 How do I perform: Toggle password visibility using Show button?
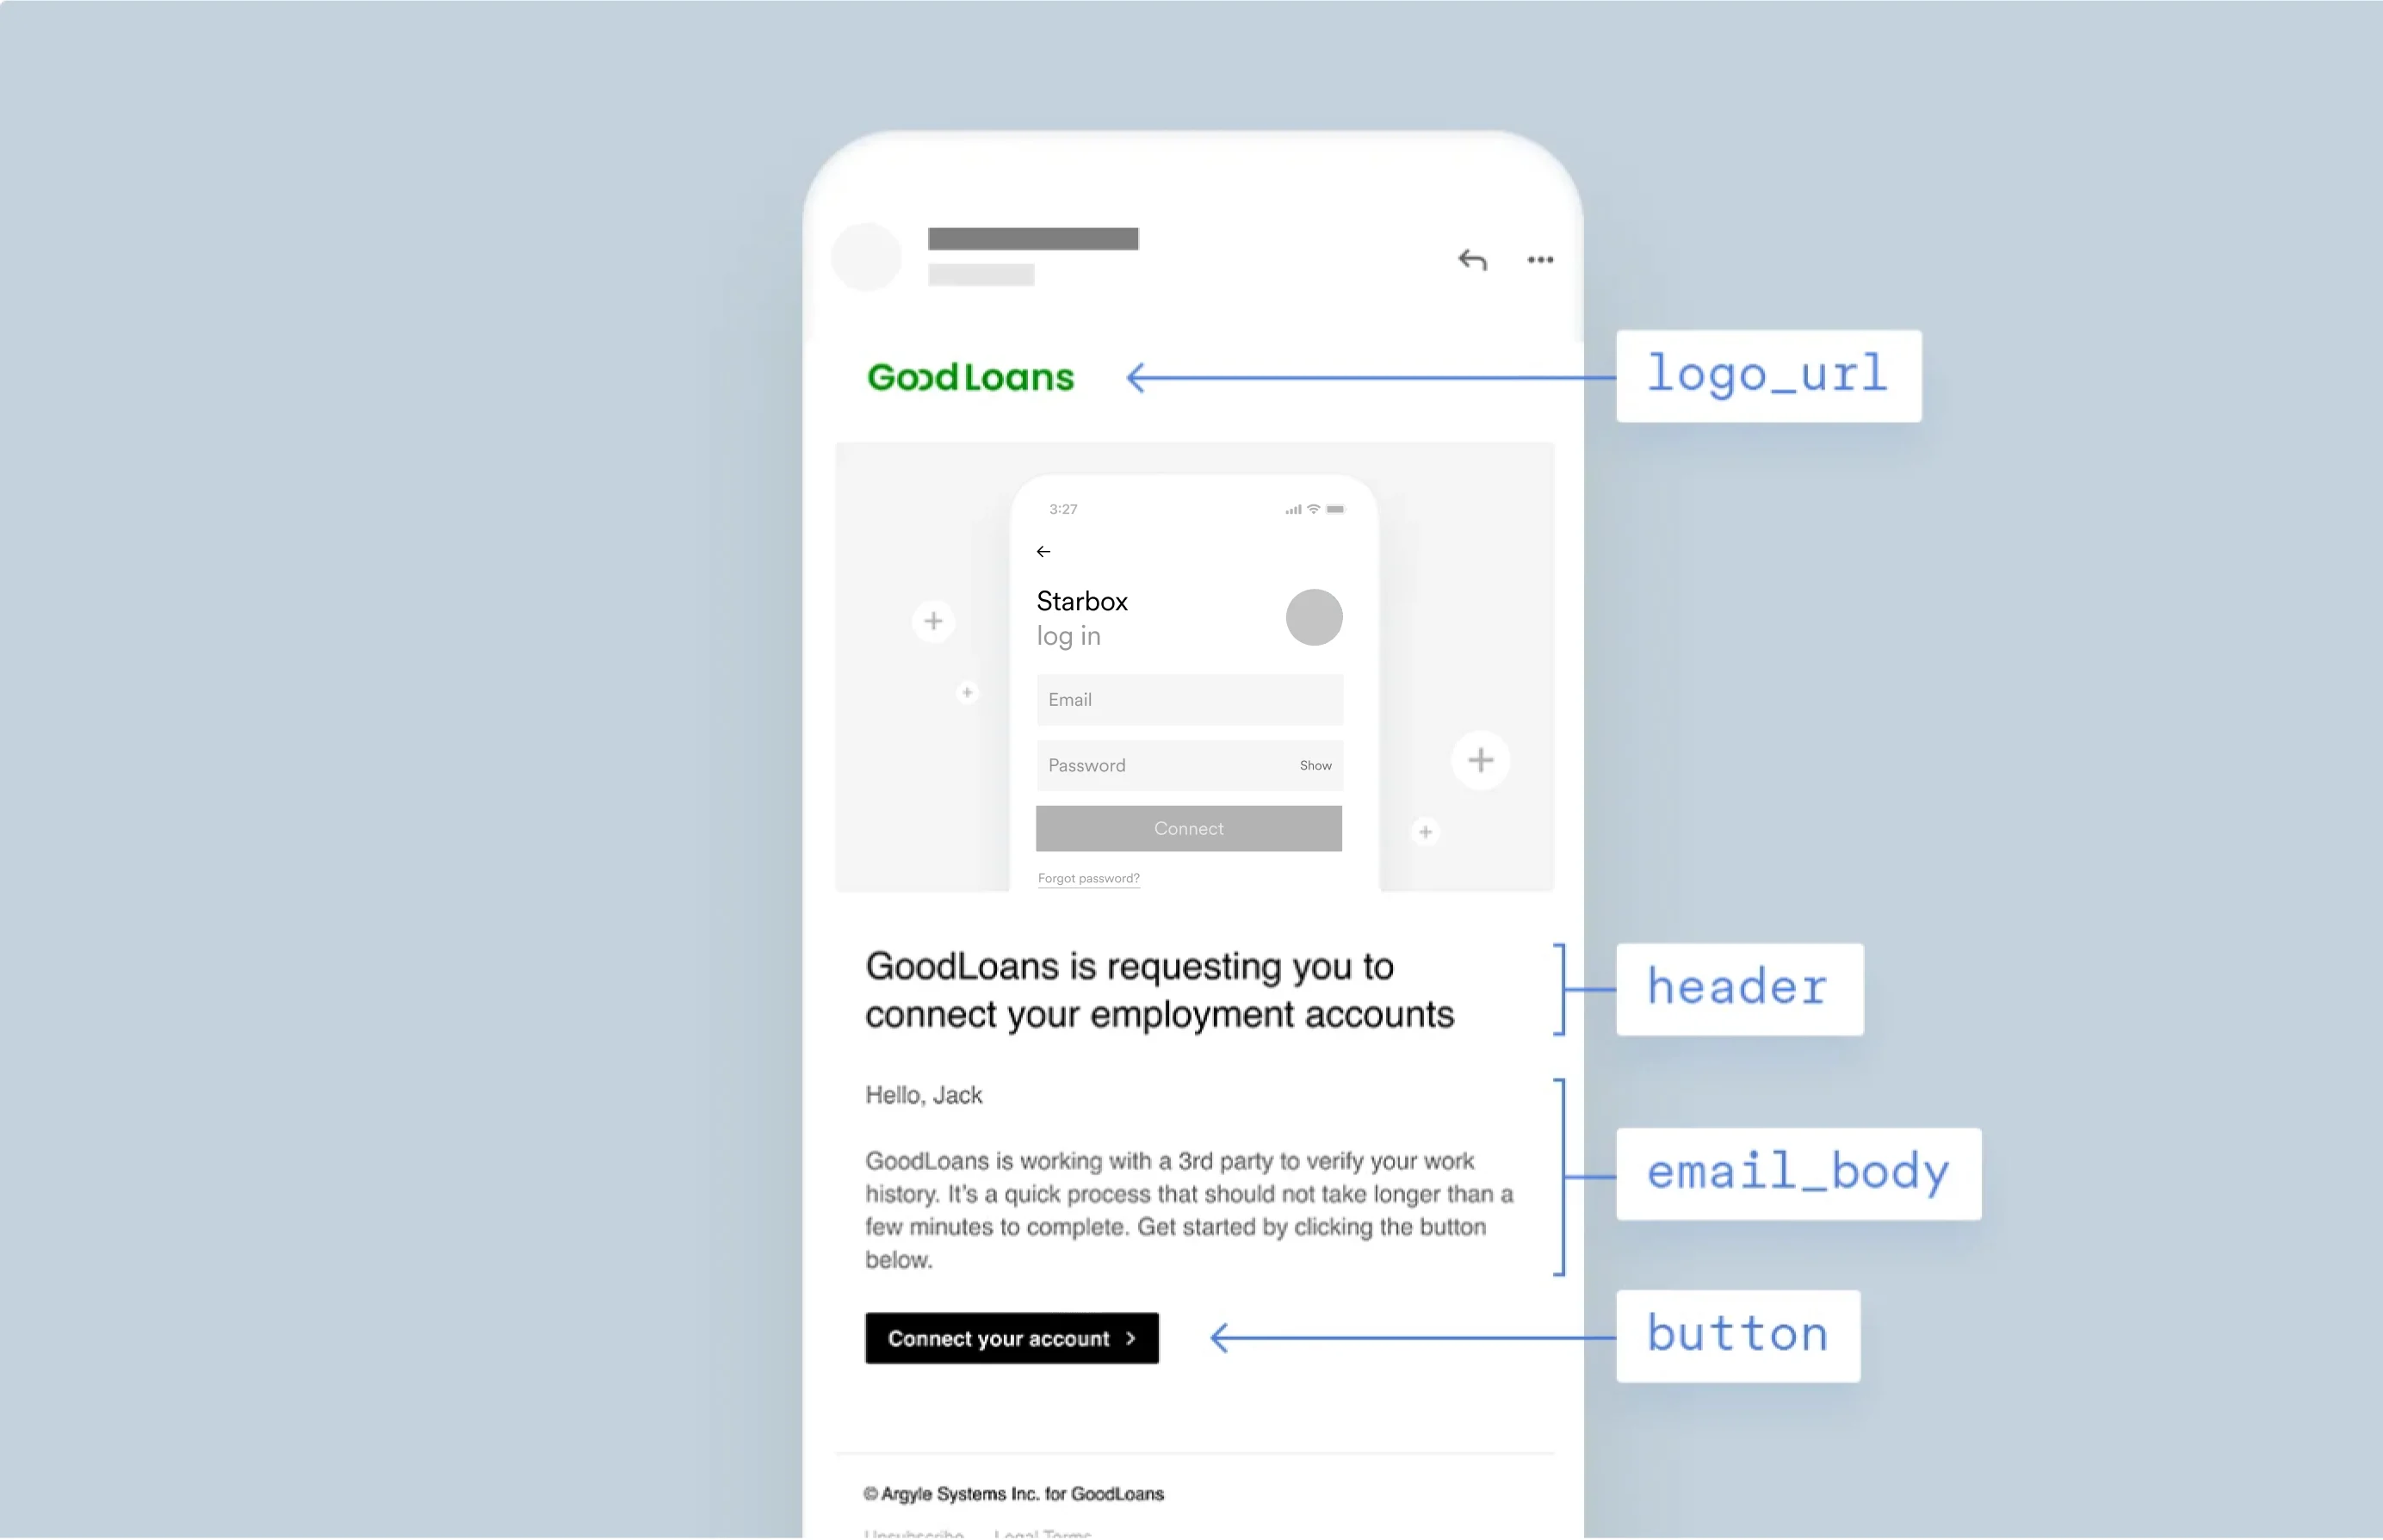[x=1316, y=765]
